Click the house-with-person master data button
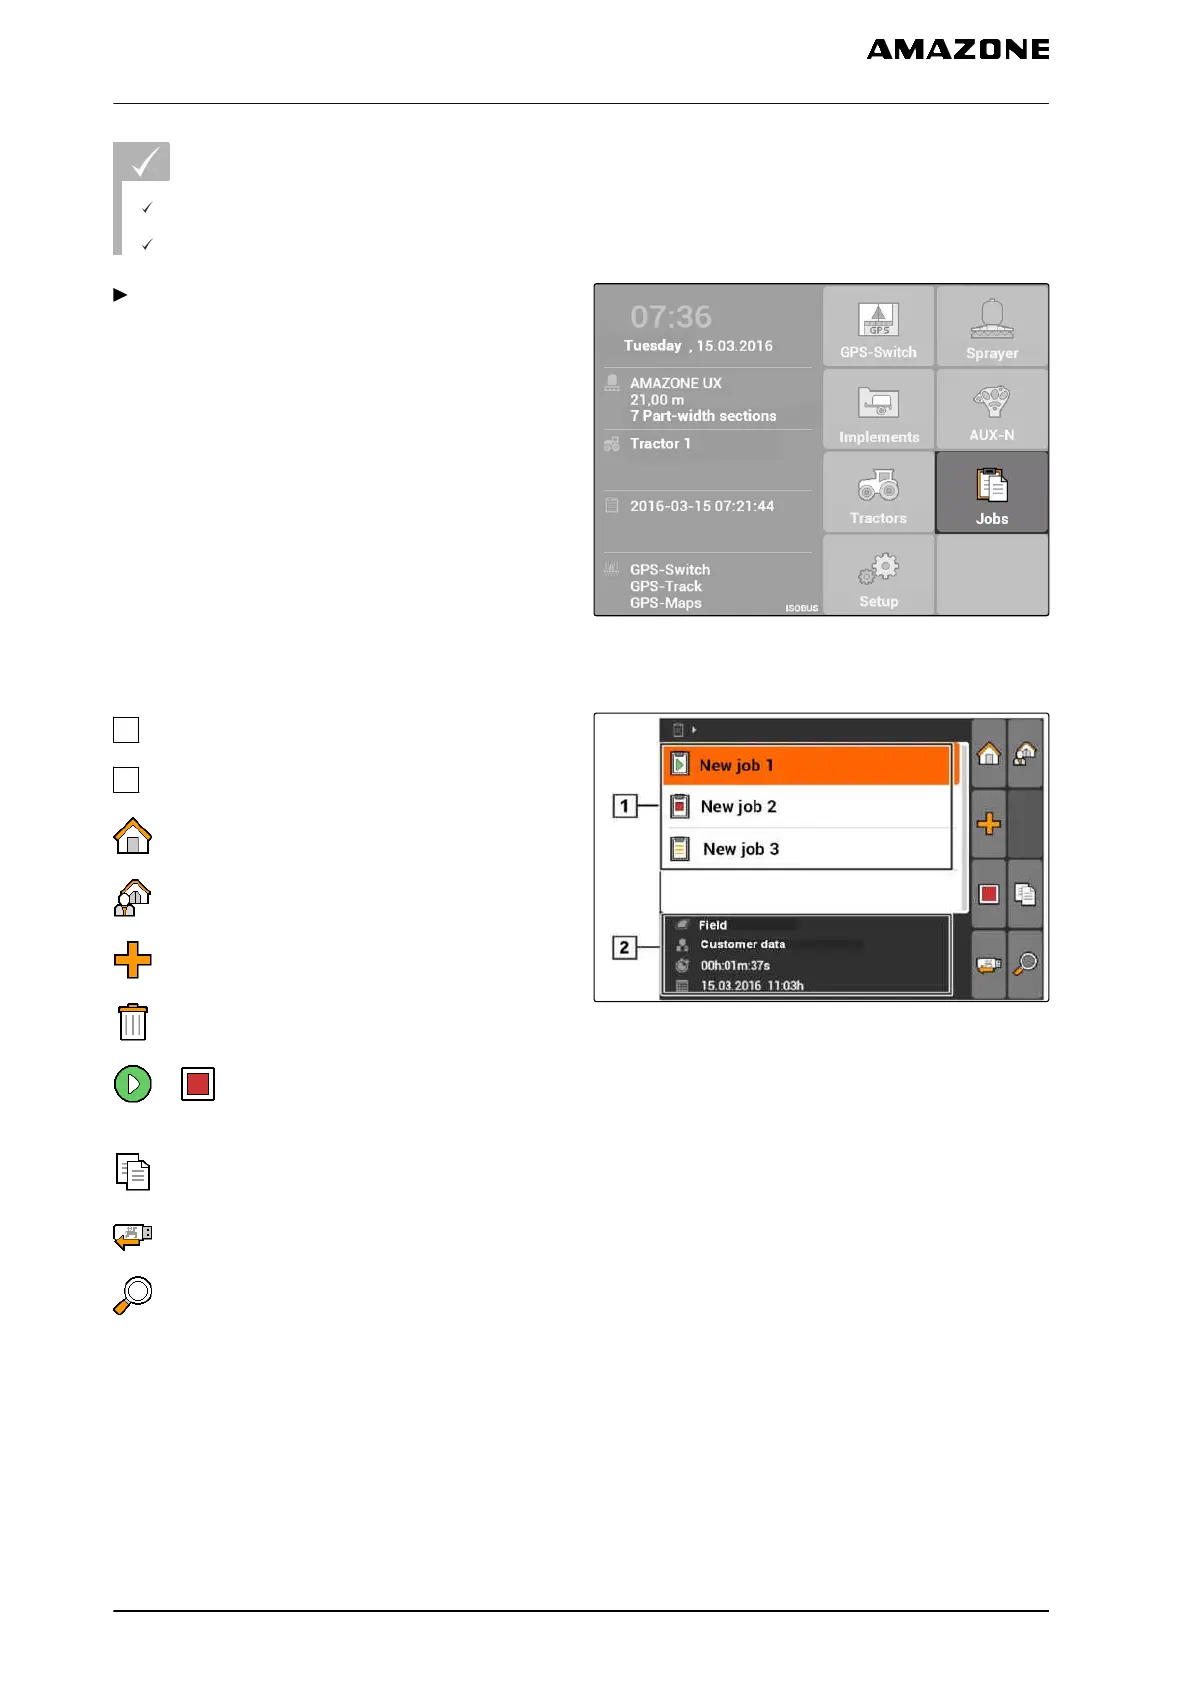This screenshot has width=1191, height=1684. click(1025, 753)
